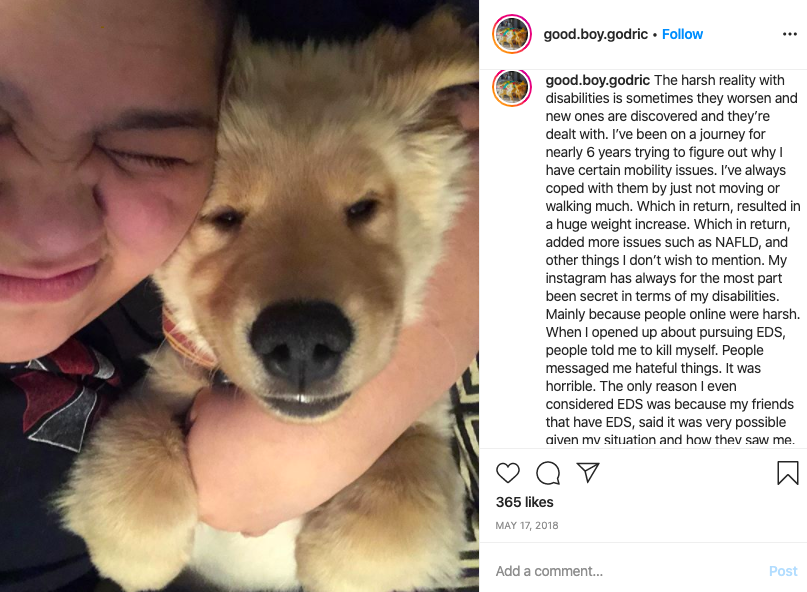Screen dimensions: 807x592
Task: Like the post with the heart icon
Action: pyautogui.click(x=507, y=473)
